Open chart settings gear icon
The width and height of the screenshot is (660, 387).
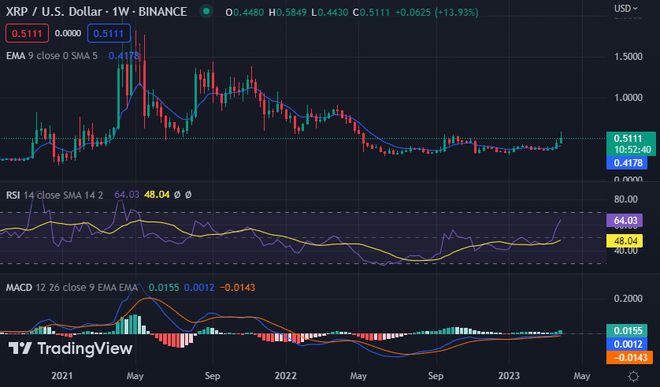(x=633, y=376)
